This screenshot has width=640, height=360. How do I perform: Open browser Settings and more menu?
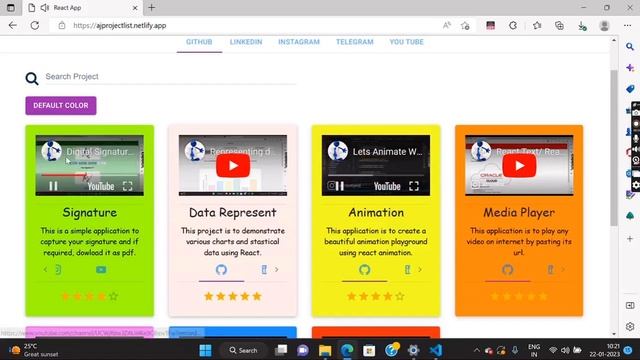click(627, 25)
